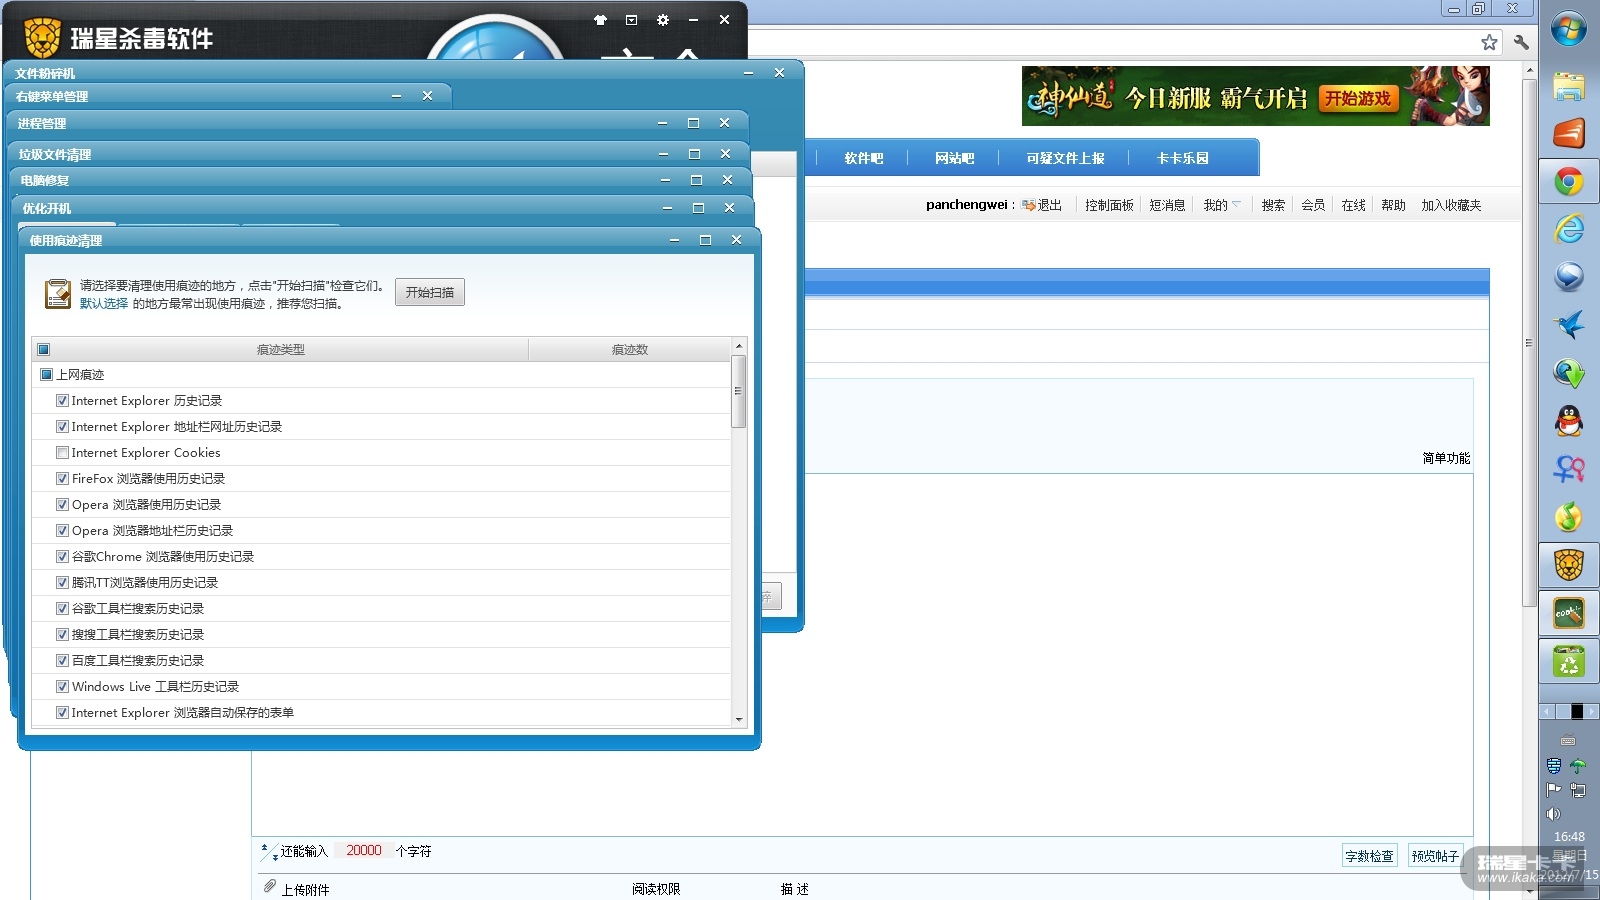Open Windows Explorer from the taskbar
1600x900 pixels.
[x=1569, y=86]
